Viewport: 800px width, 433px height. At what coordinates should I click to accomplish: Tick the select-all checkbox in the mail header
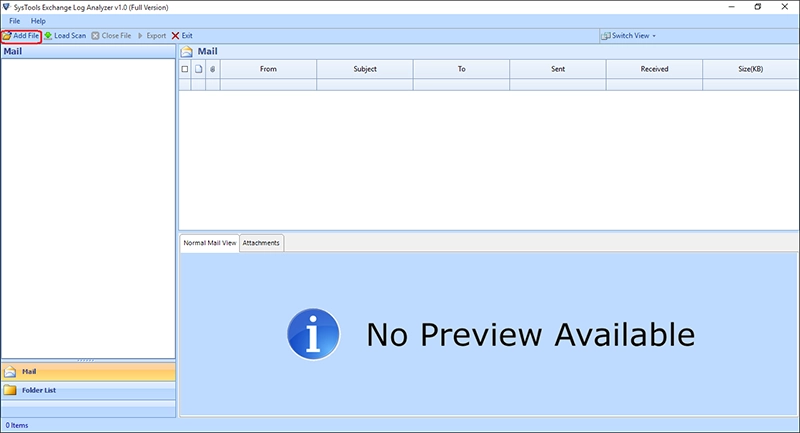(x=185, y=69)
